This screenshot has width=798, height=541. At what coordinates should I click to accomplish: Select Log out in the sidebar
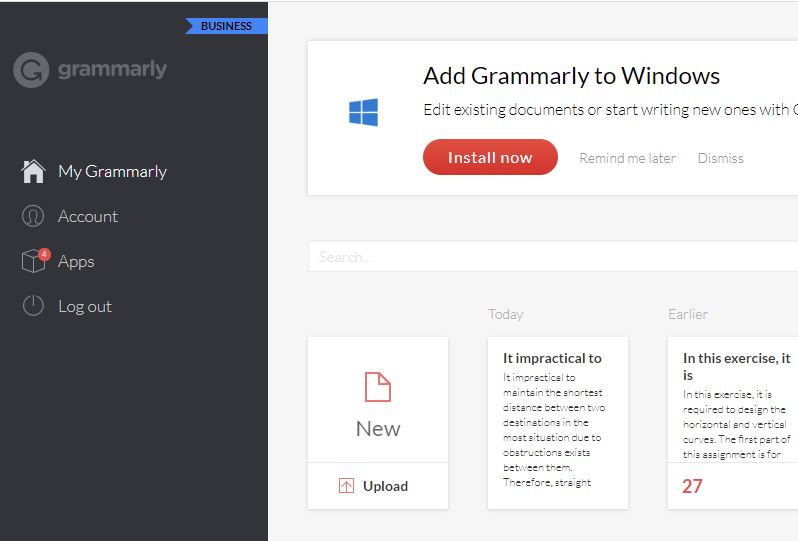(84, 306)
